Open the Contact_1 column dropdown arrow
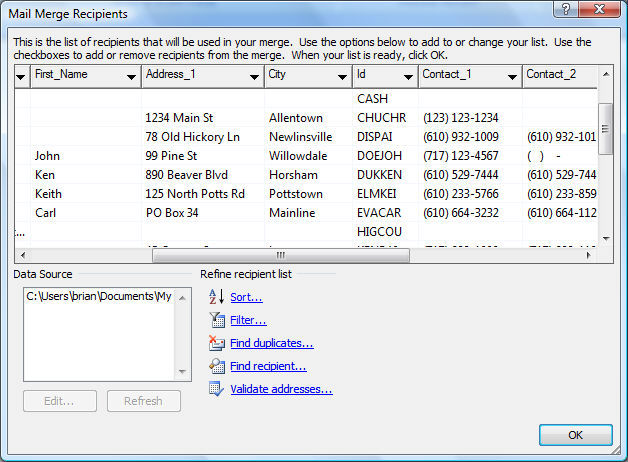628x462 pixels. pos(512,77)
